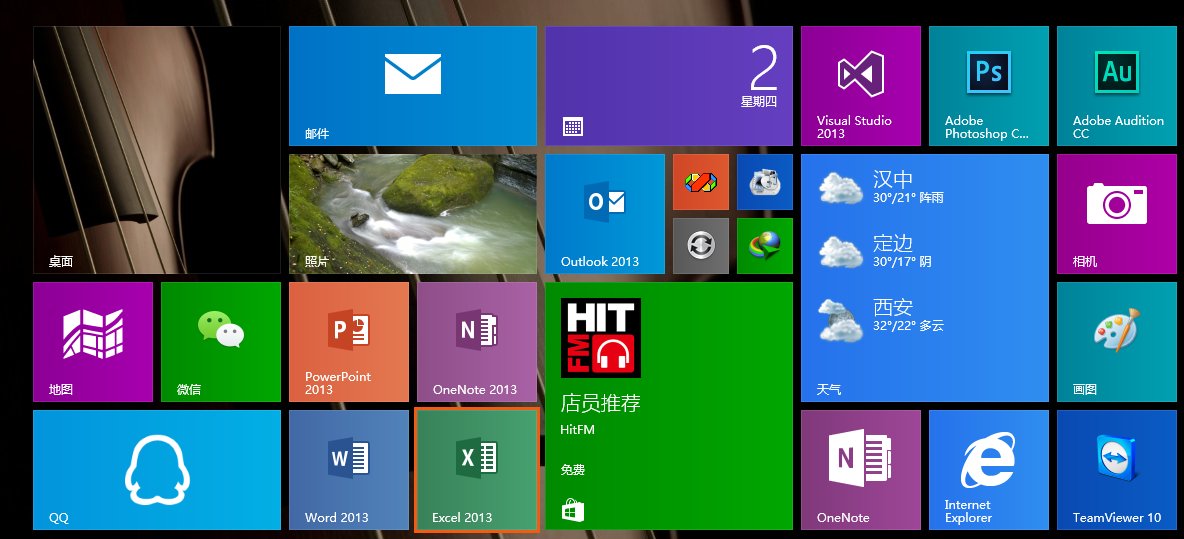Image resolution: width=1184 pixels, height=539 pixels.
Task: Launch Outlook 2013
Action: 605,214
